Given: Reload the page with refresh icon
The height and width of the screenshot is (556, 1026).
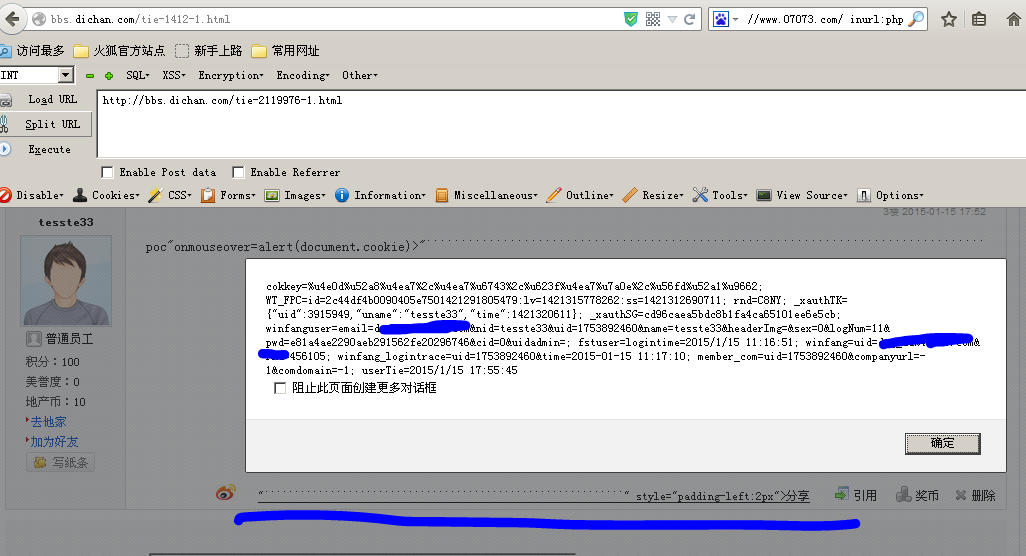Looking at the screenshot, I should [x=689, y=19].
